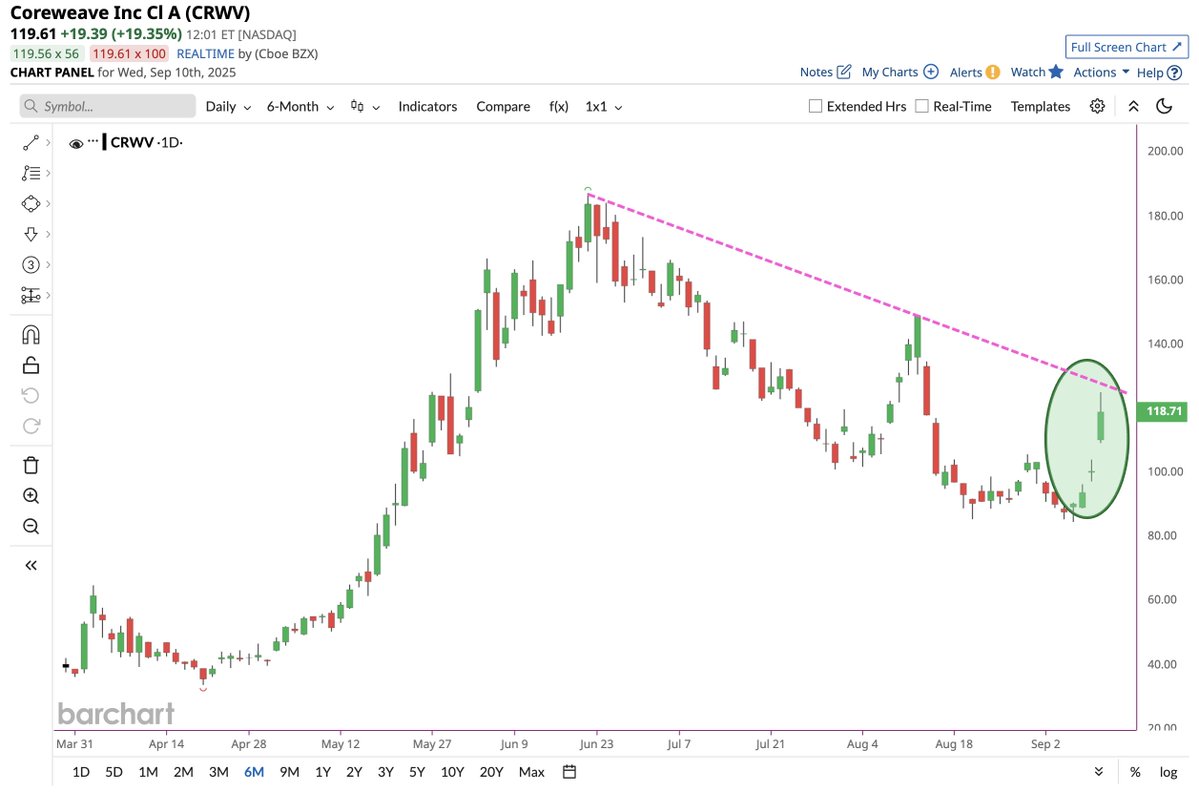Zoom out with the magnifier minus icon
Image resolution: width=1199 pixels, height=792 pixels.
(x=31, y=526)
